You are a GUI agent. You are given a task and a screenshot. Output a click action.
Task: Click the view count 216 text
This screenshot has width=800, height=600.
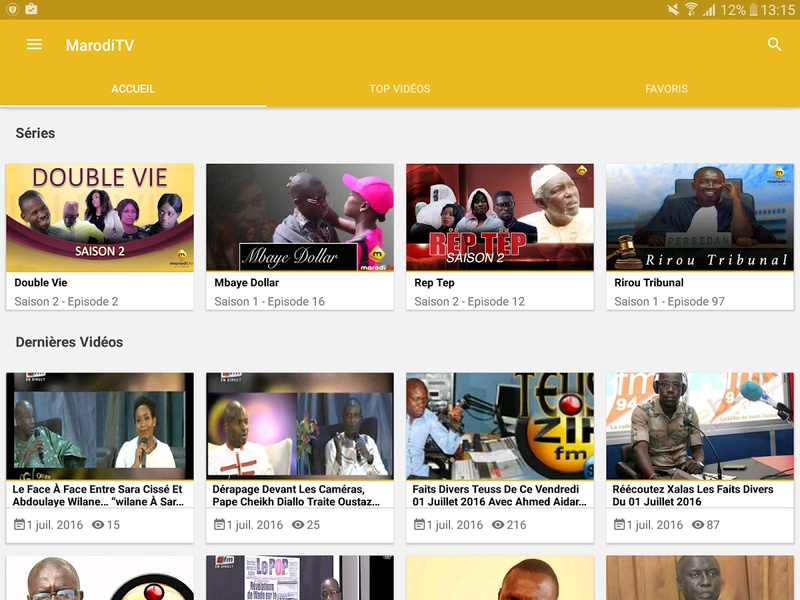516,525
